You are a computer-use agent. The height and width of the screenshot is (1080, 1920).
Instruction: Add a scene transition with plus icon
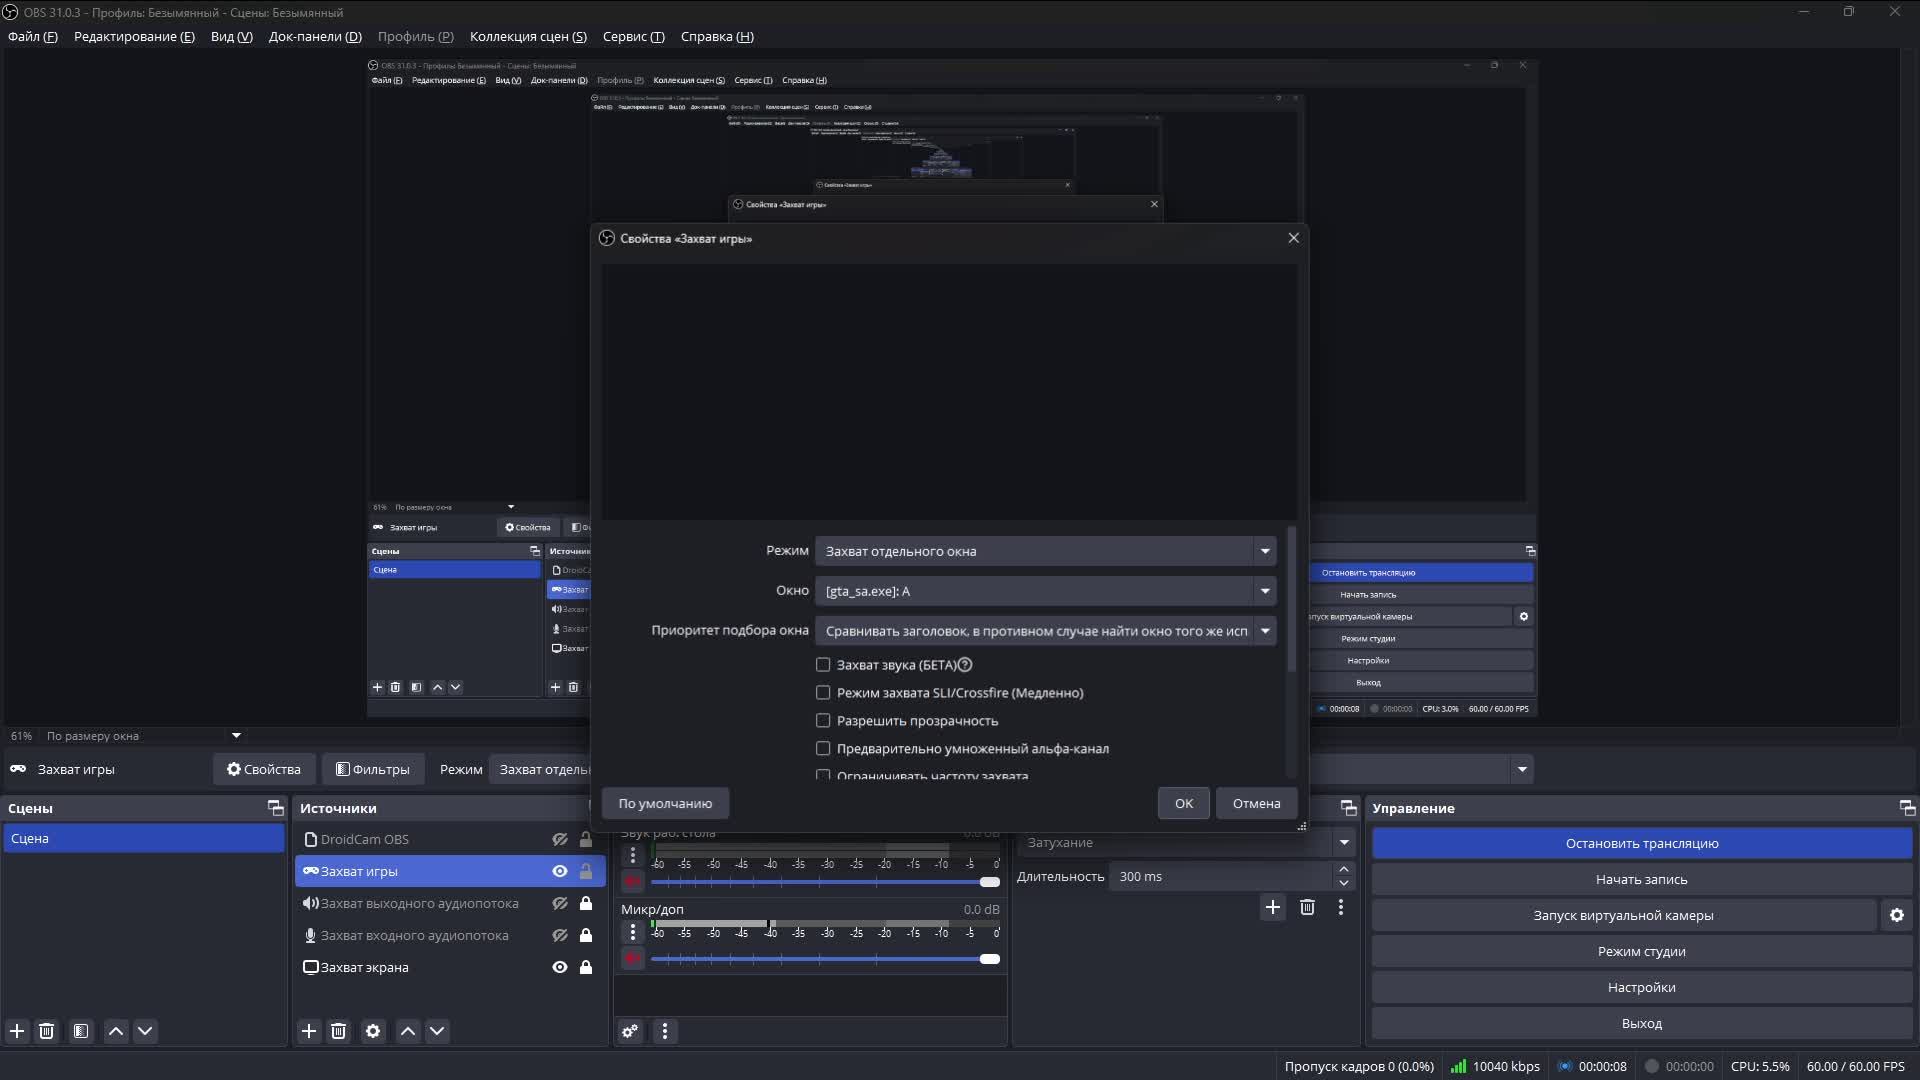pyautogui.click(x=1272, y=907)
